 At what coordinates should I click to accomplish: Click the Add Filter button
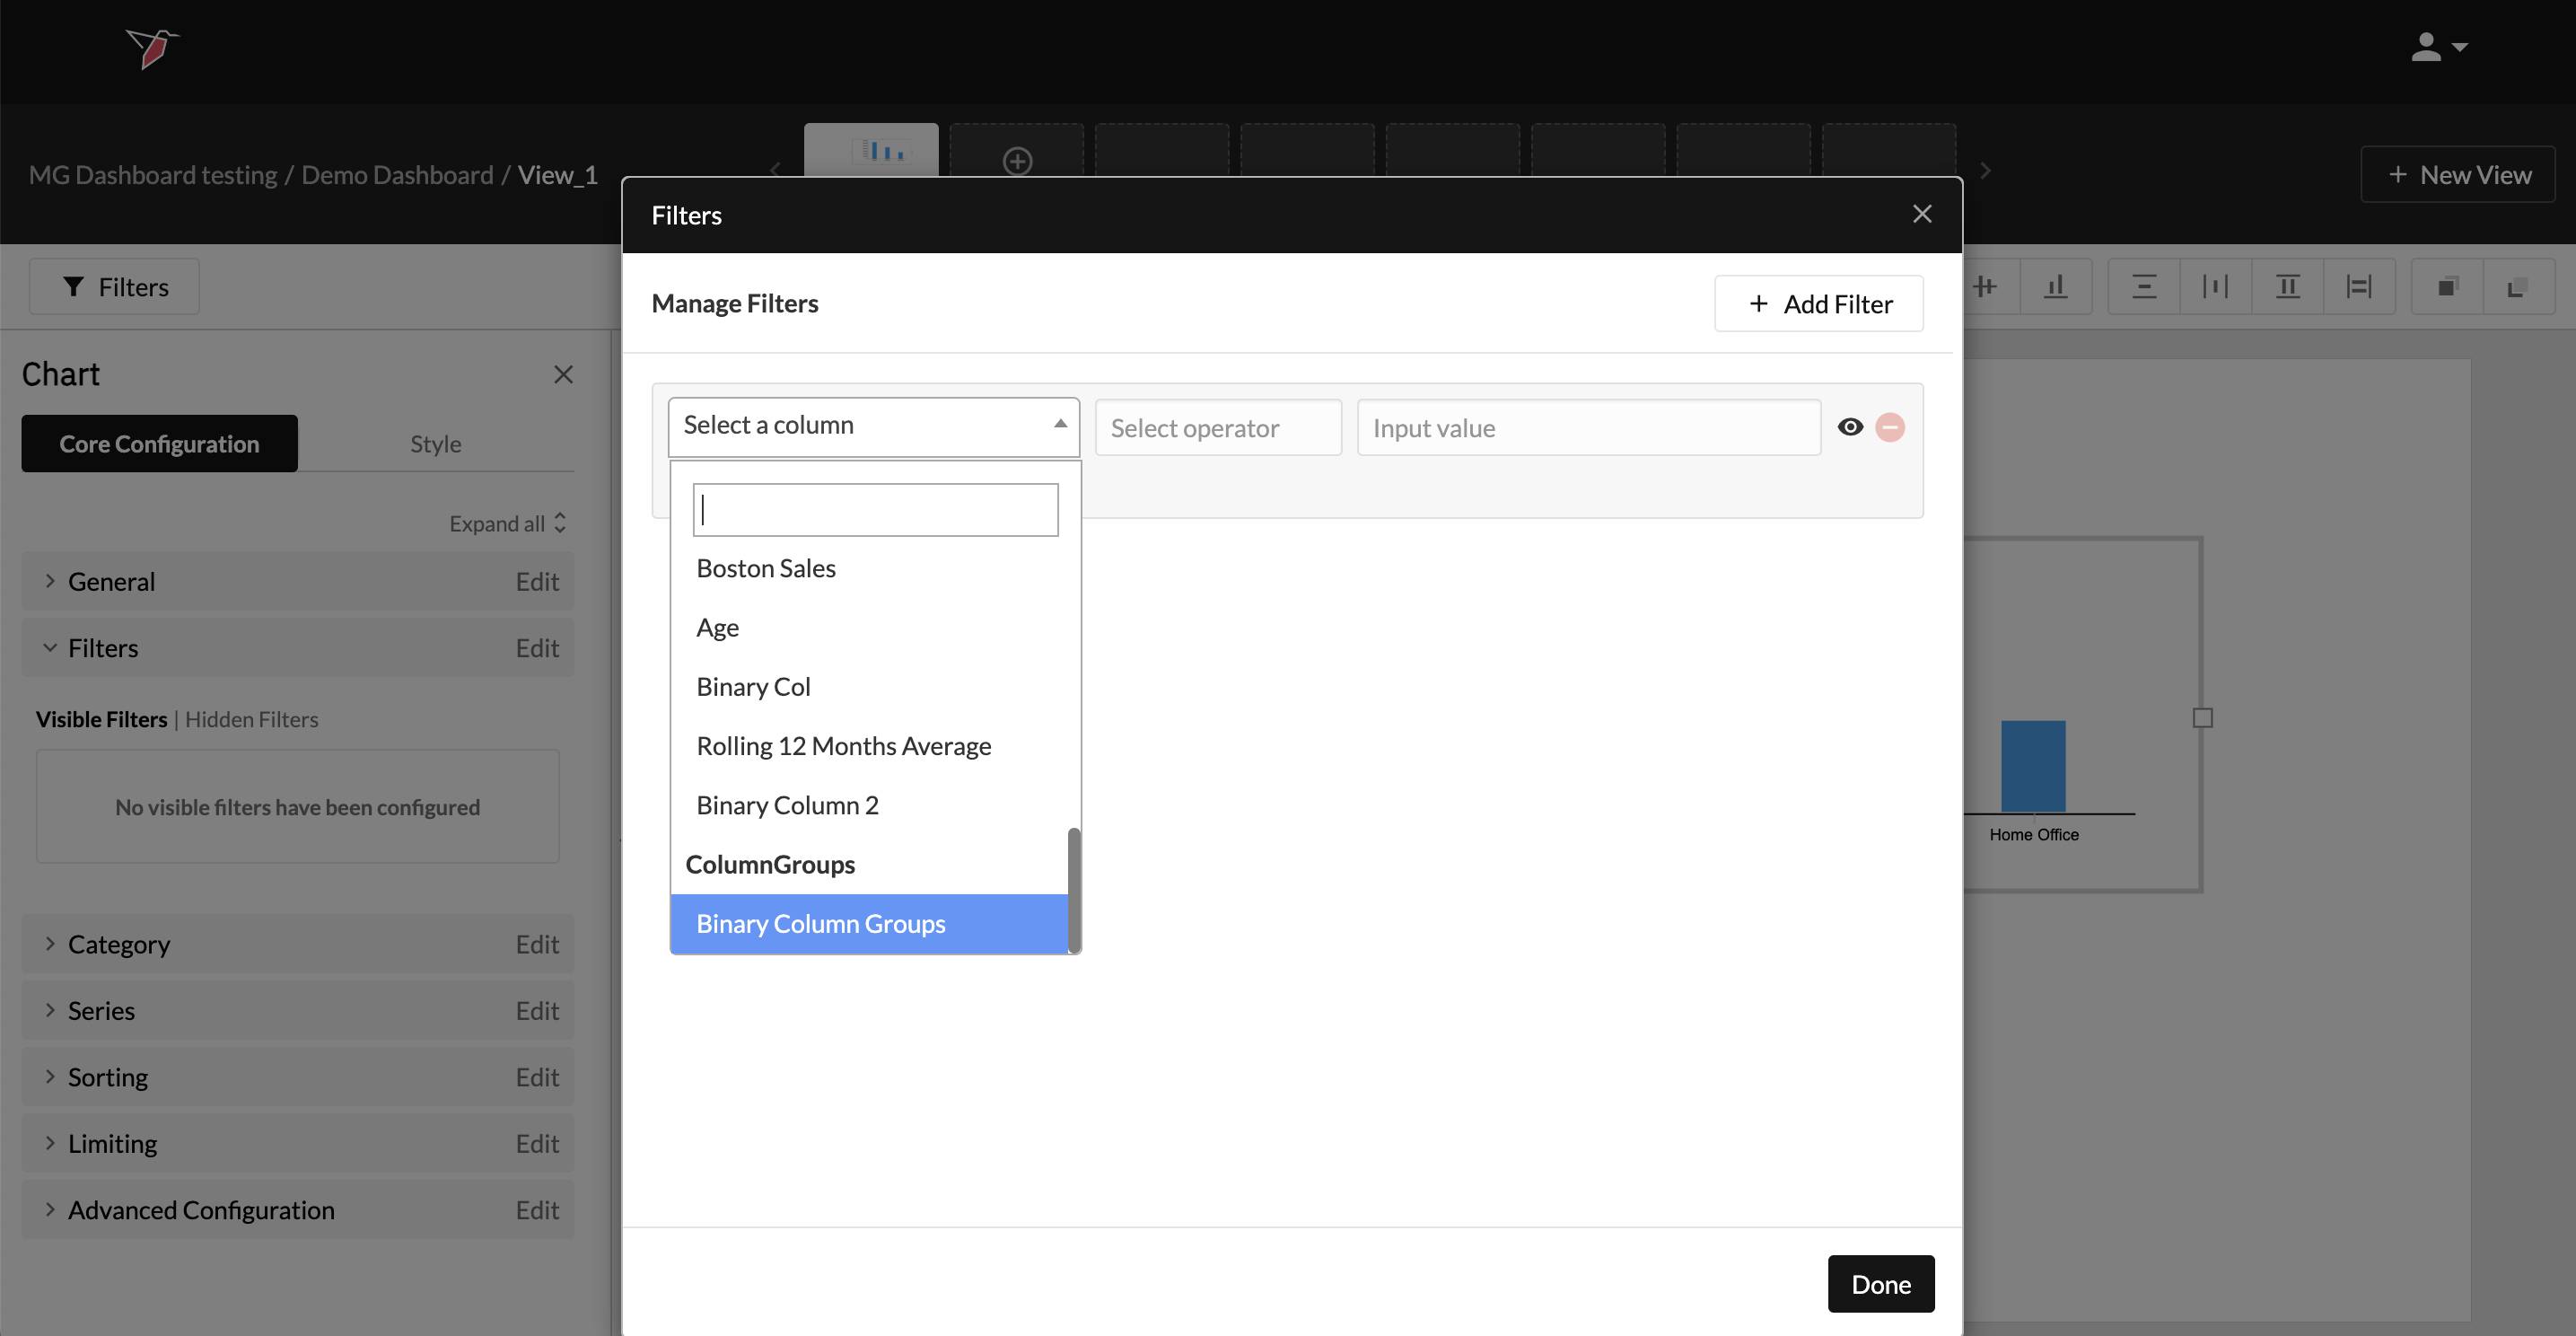(1818, 303)
